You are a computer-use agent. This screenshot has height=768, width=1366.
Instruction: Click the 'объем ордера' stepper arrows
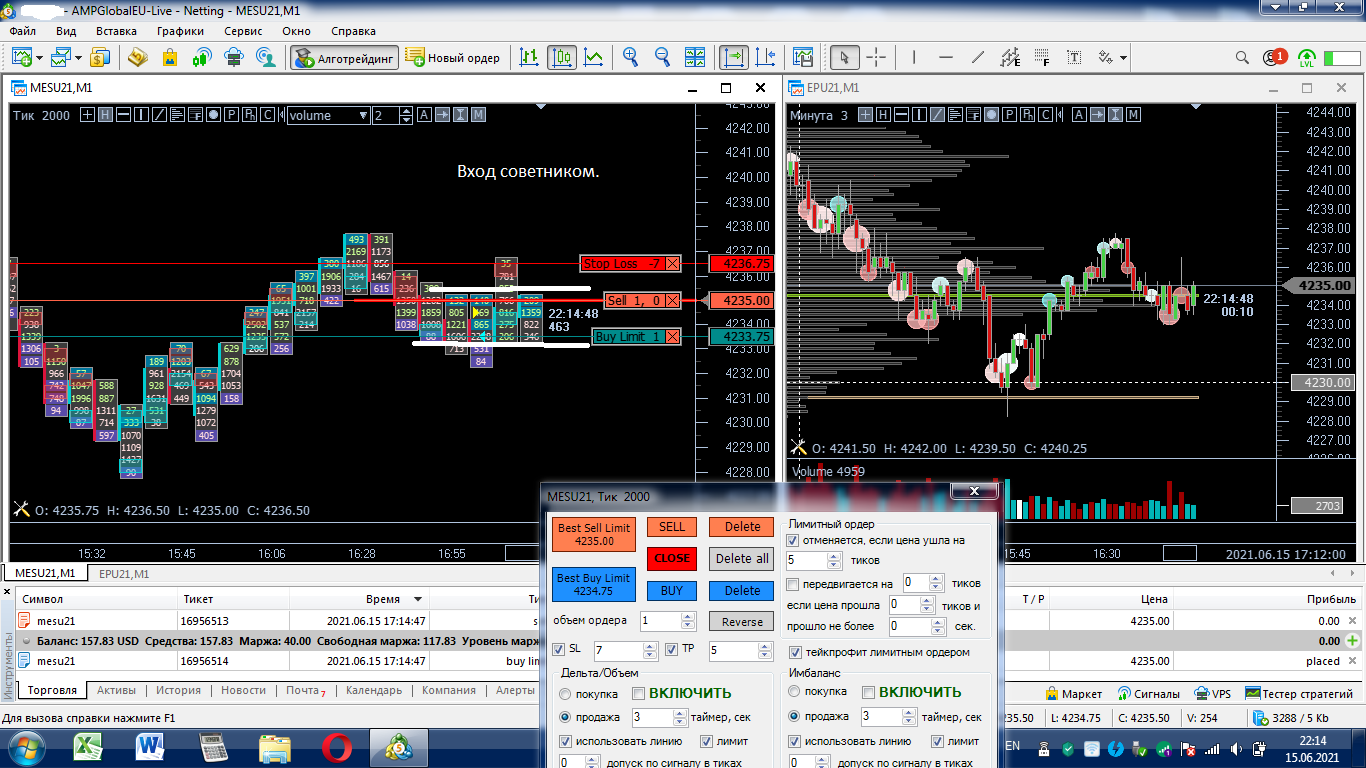click(x=687, y=621)
